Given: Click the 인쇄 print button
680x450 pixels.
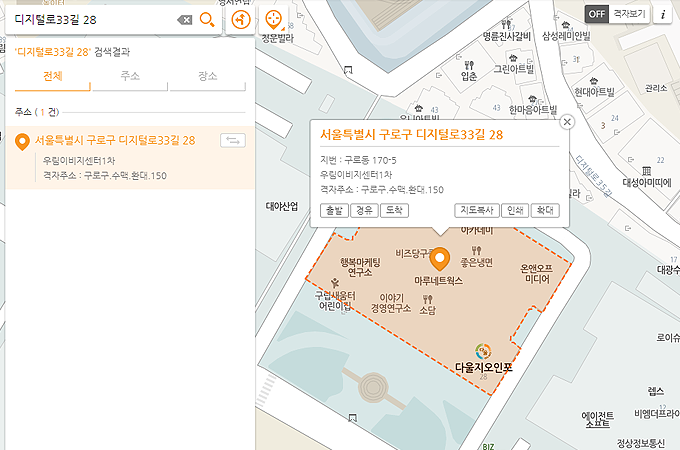Looking at the screenshot, I should pyautogui.click(x=515, y=211).
